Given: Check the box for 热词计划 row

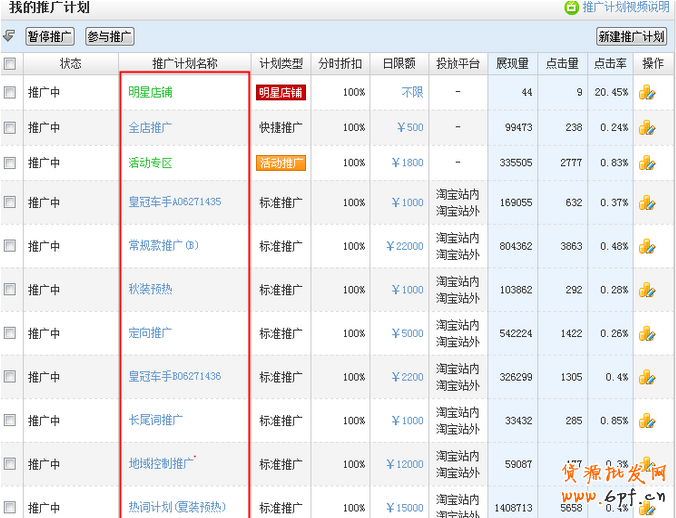Looking at the screenshot, I should pyautogui.click(x=9, y=507).
